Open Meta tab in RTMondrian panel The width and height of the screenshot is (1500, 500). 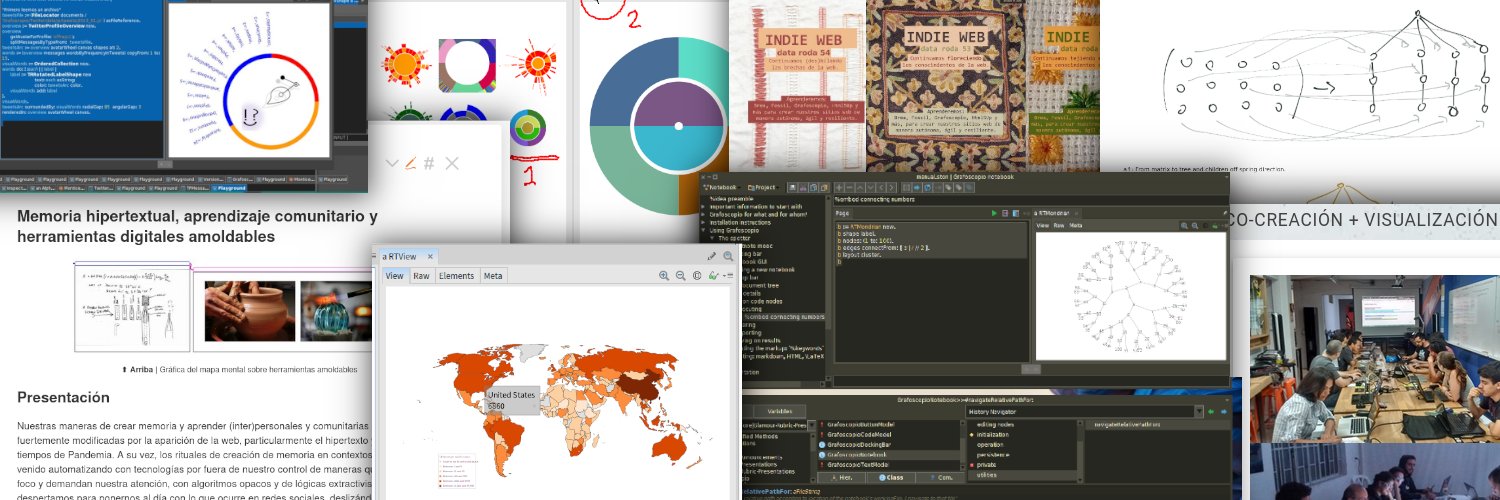tap(1075, 225)
